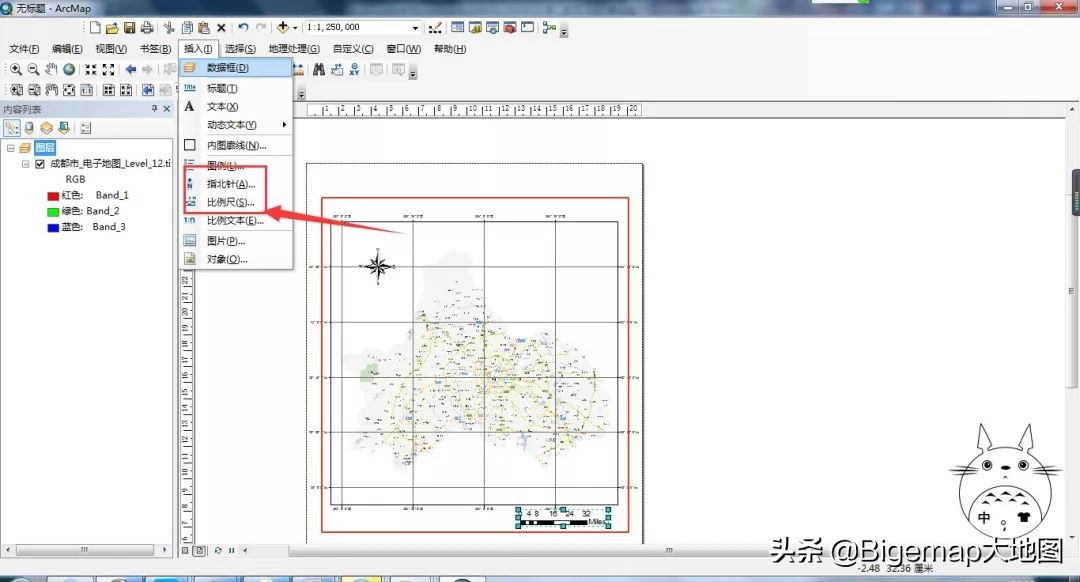Click the Full Extent globe icon

click(69, 69)
